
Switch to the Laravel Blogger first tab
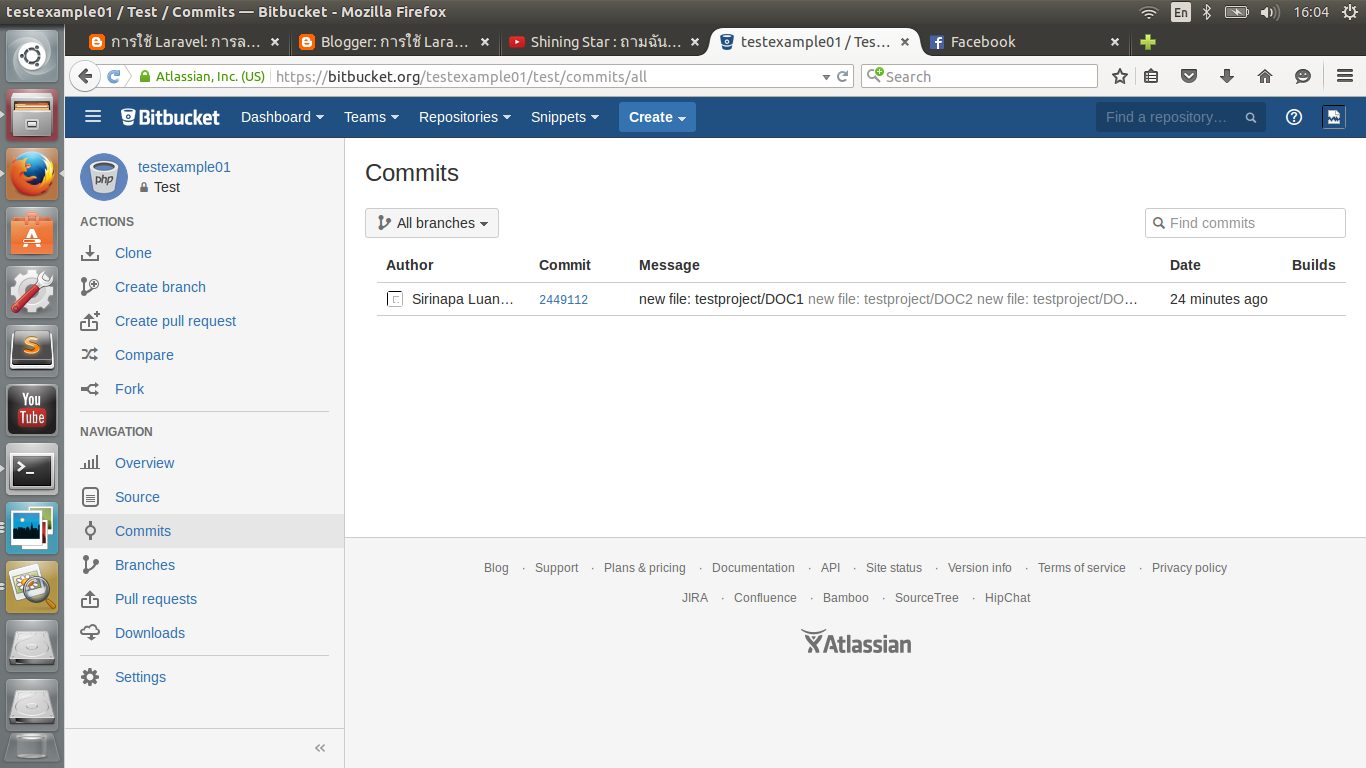click(186, 42)
